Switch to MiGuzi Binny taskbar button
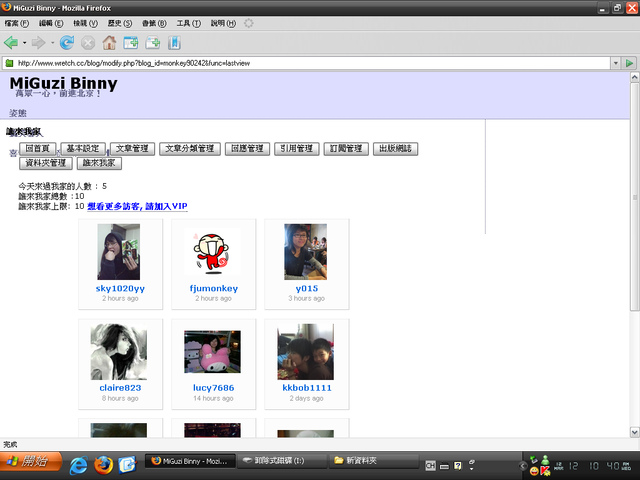The height and width of the screenshot is (480, 640). click(190, 461)
